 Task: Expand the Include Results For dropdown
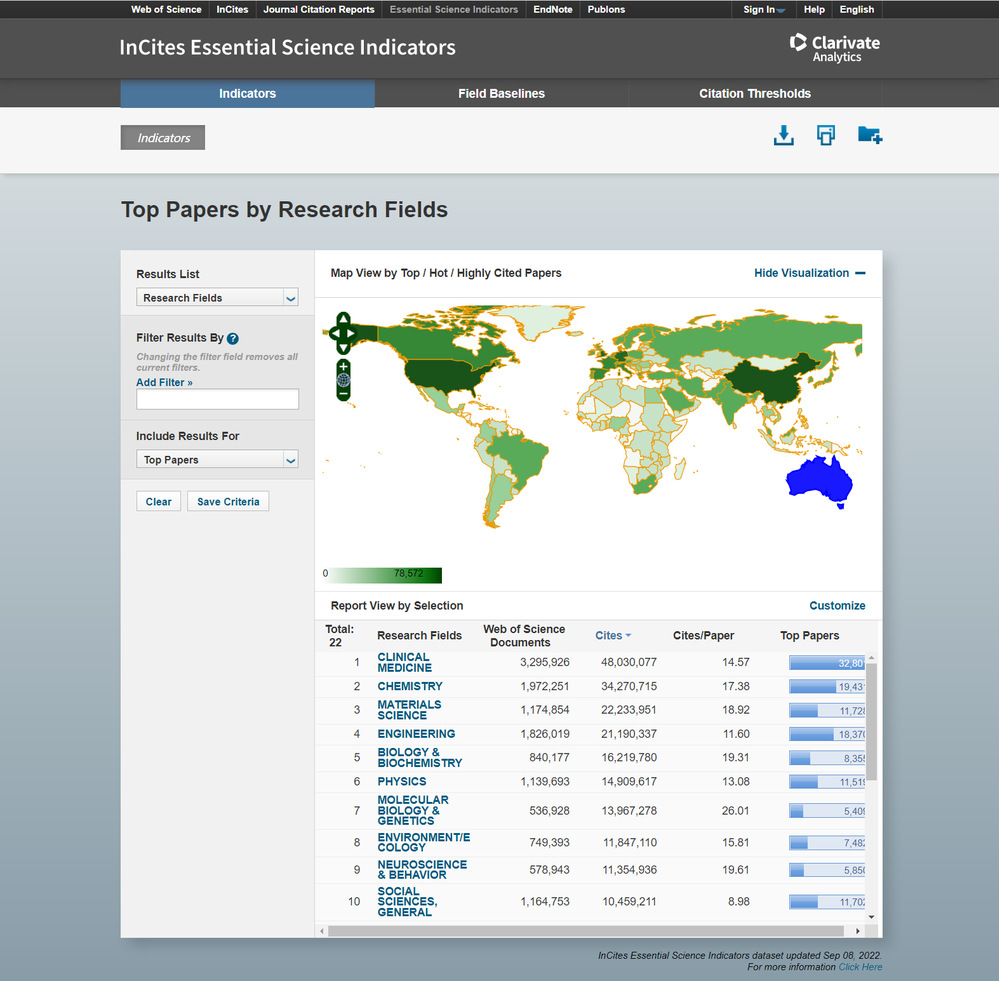(x=217, y=460)
